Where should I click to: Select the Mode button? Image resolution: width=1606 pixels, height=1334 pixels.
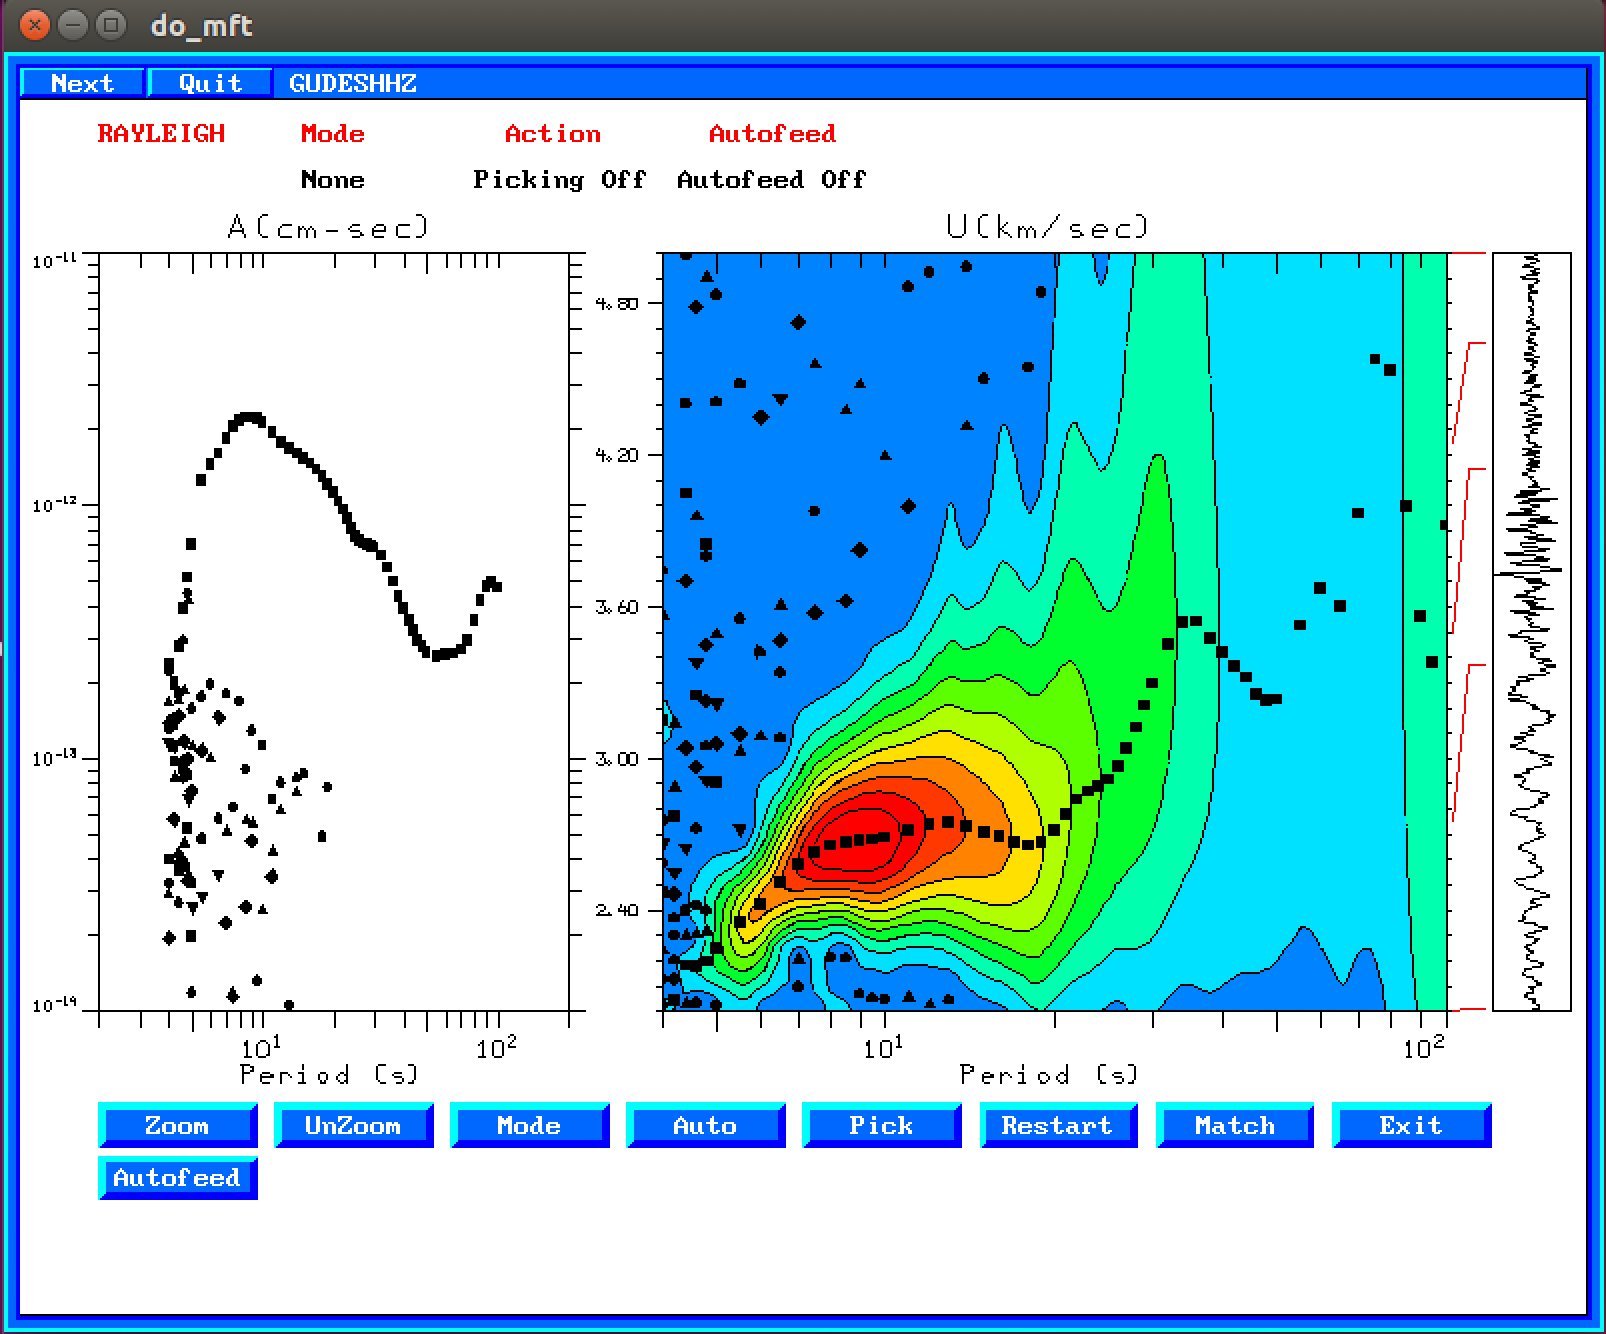tap(530, 1125)
